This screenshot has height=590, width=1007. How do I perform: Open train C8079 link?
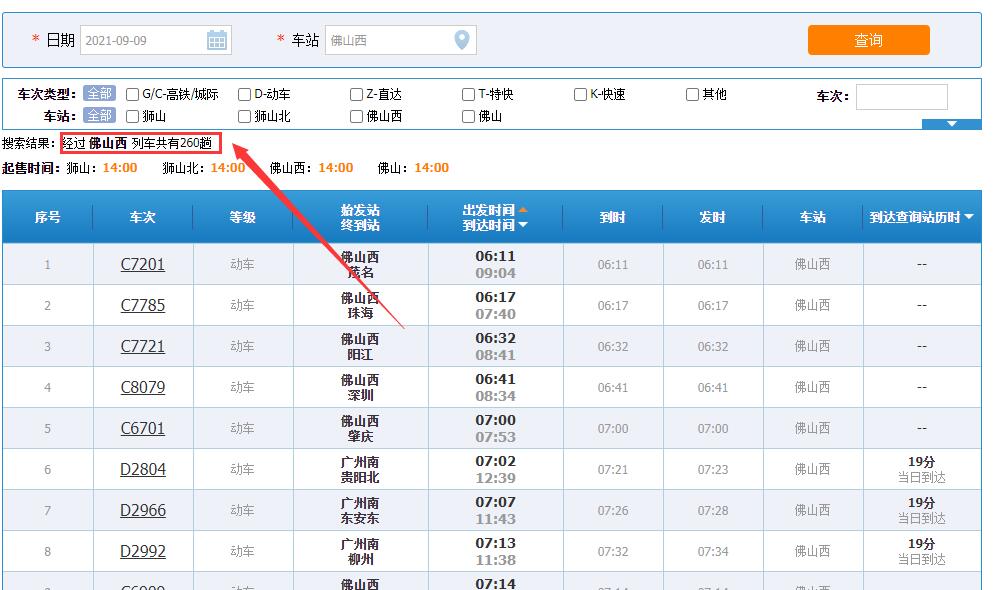pyautogui.click(x=143, y=387)
